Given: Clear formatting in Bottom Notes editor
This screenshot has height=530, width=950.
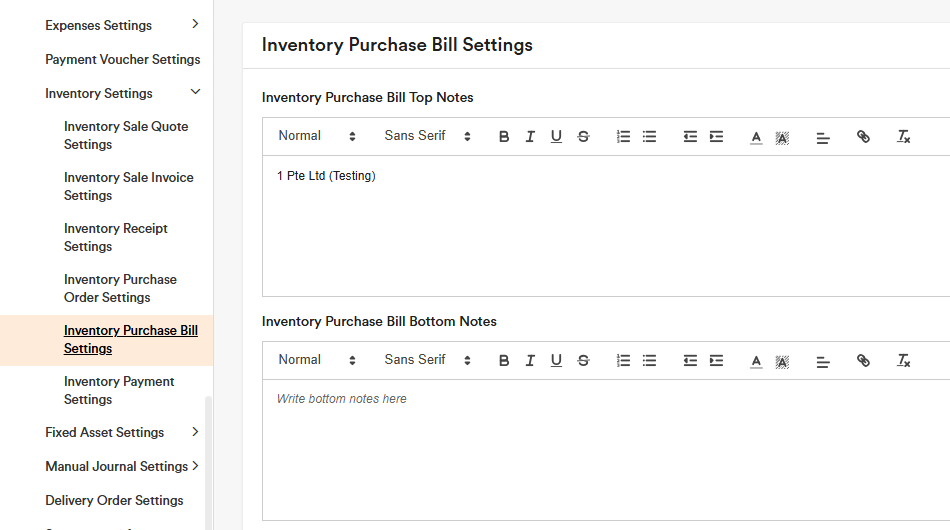Looking at the screenshot, I should pos(903,361).
